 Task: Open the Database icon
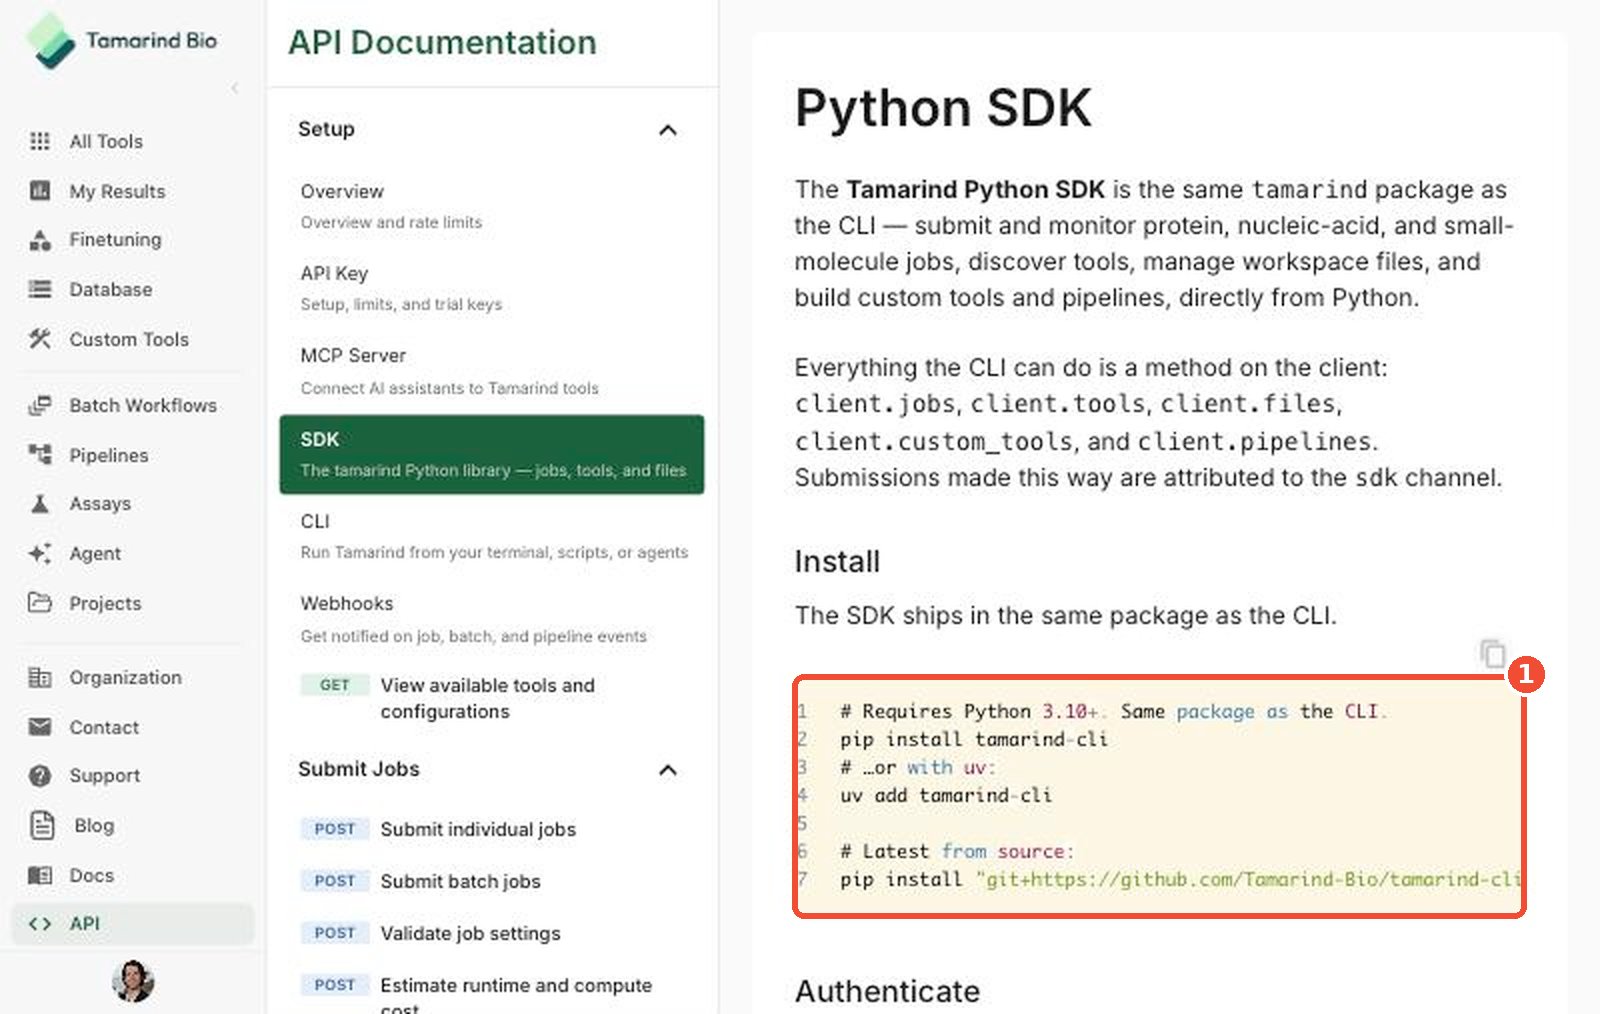(40, 289)
